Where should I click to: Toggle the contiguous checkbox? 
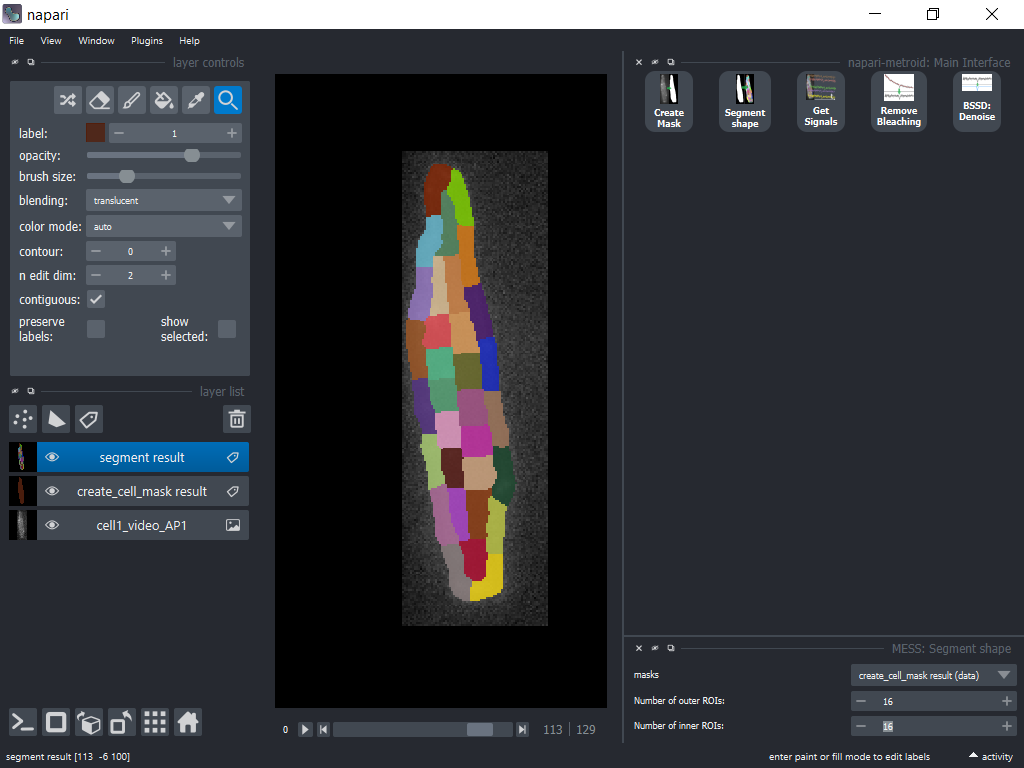pyautogui.click(x=96, y=299)
